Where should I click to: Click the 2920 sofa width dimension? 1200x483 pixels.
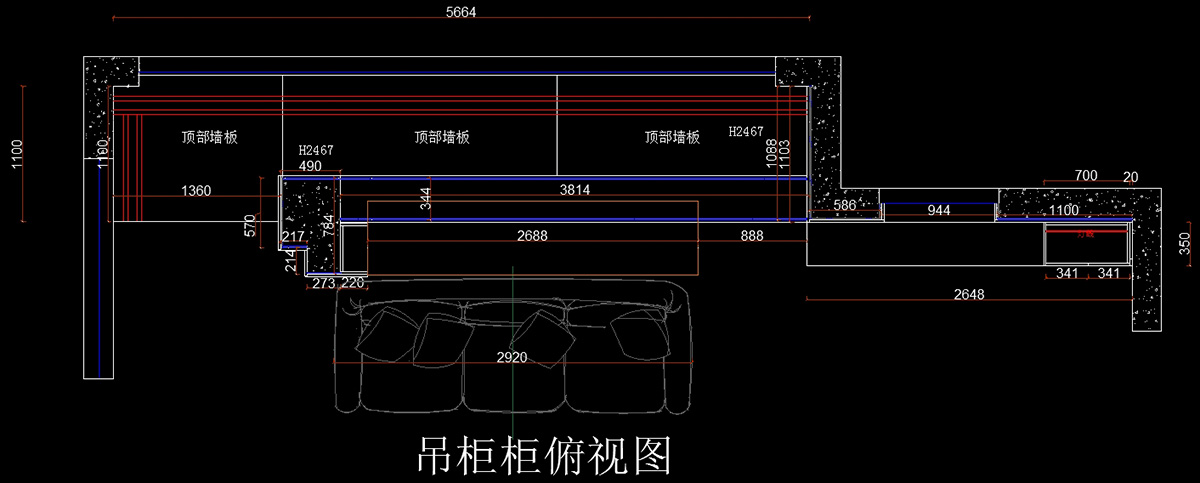pyautogui.click(x=511, y=357)
